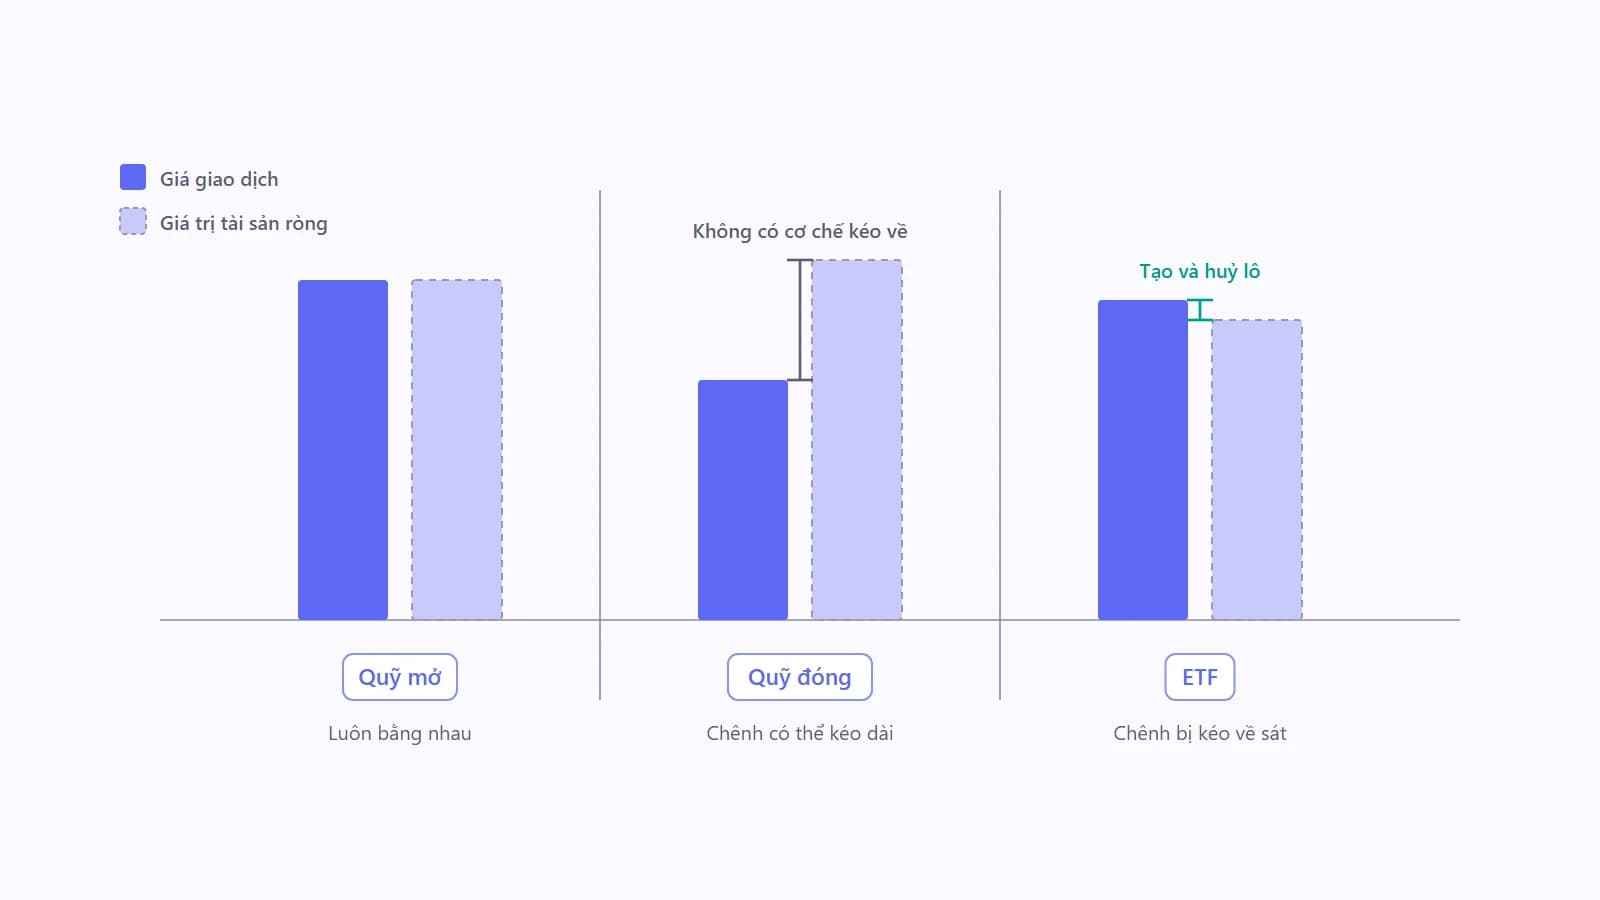This screenshot has height=900, width=1600.
Task: Click the solid blue Quỹ mở bar
Action: [x=343, y=450]
